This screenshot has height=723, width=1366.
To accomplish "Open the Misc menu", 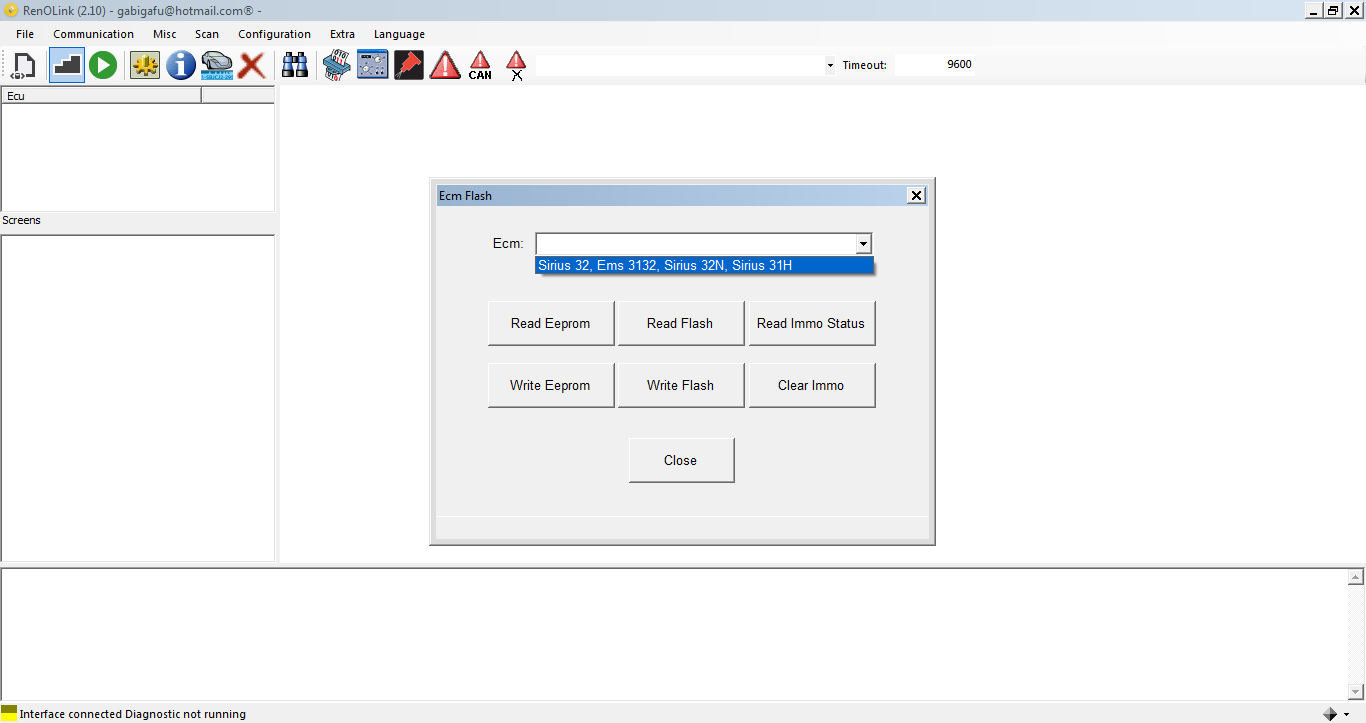I will tap(165, 34).
